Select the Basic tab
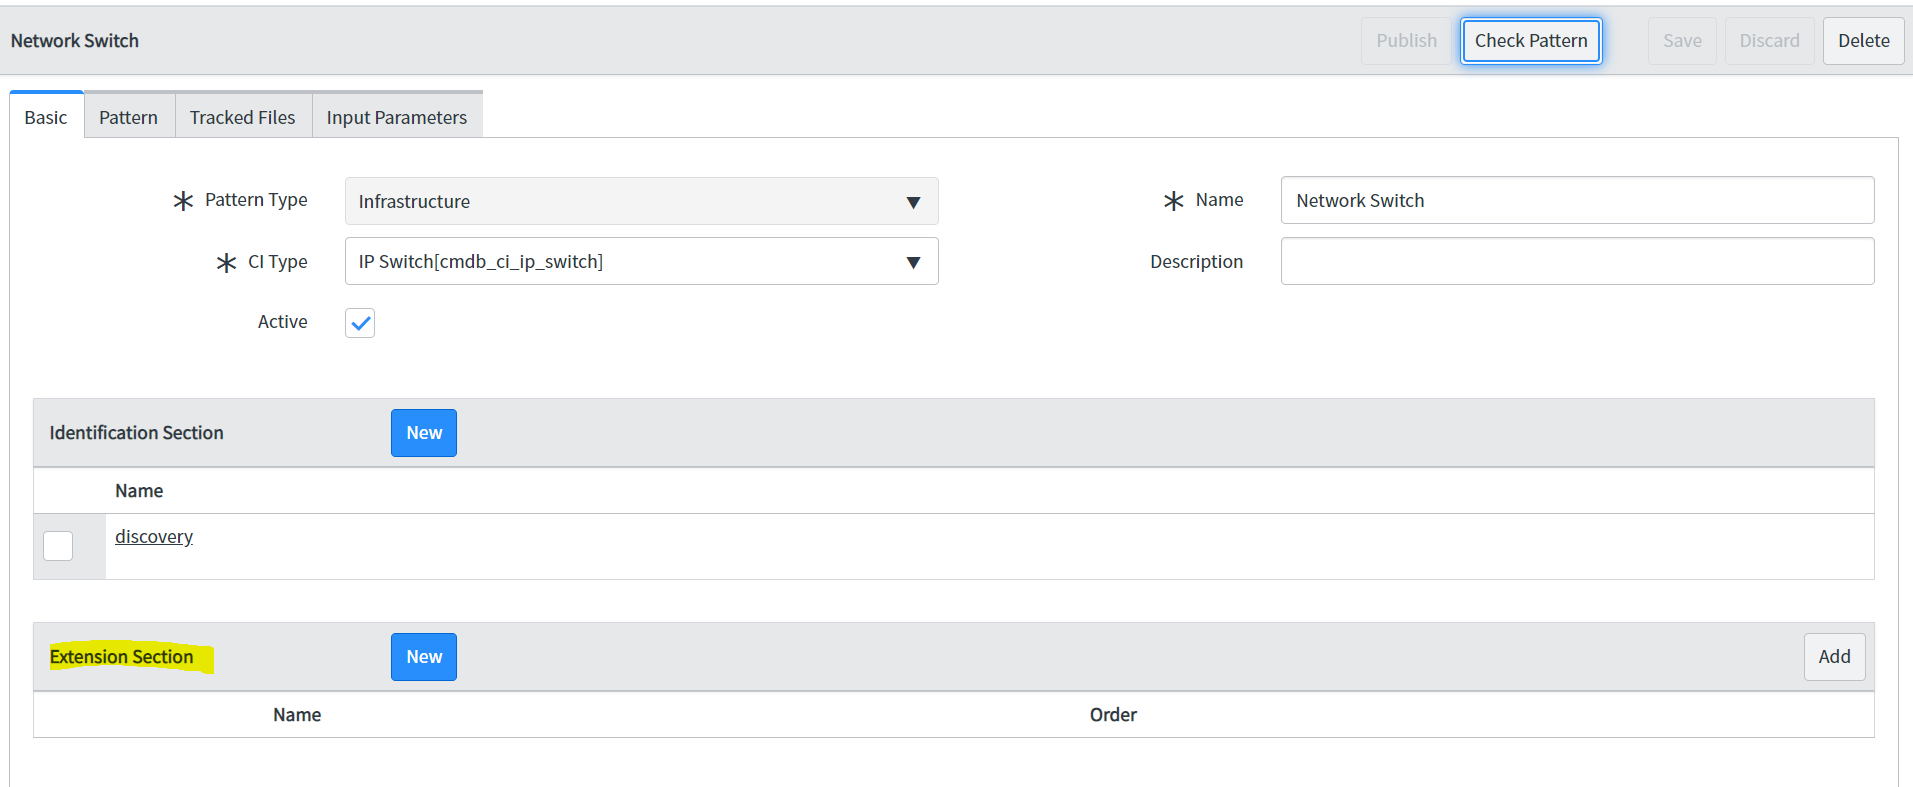This screenshot has width=1913, height=787. coord(46,117)
